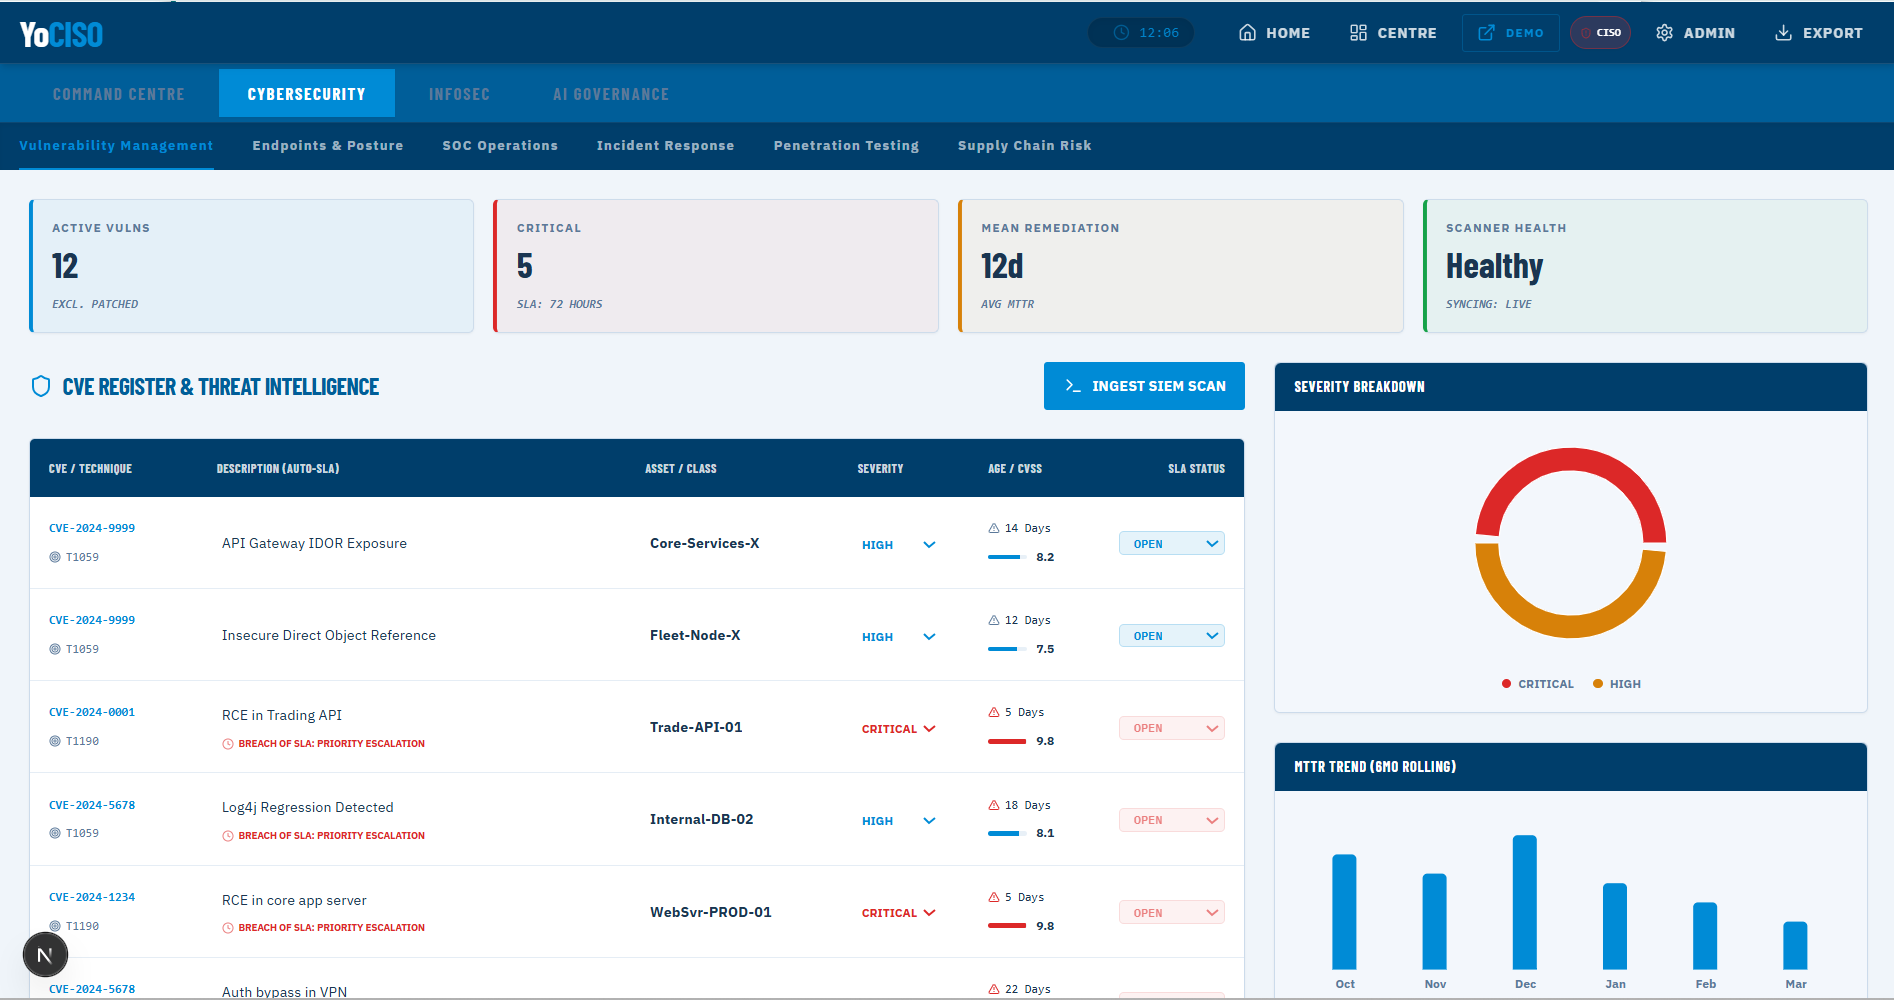This screenshot has width=1894, height=1000.
Task: Go to Endpoints & Posture sub-tab
Action: [328, 146]
